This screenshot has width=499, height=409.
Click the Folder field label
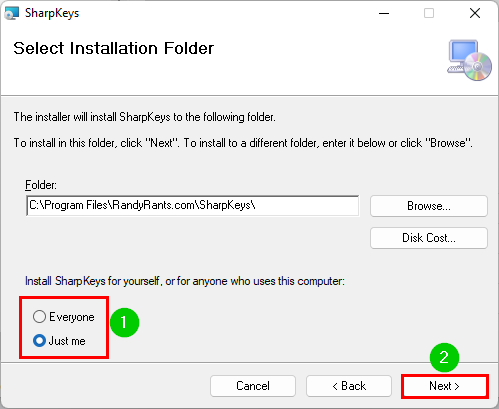(41, 185)
